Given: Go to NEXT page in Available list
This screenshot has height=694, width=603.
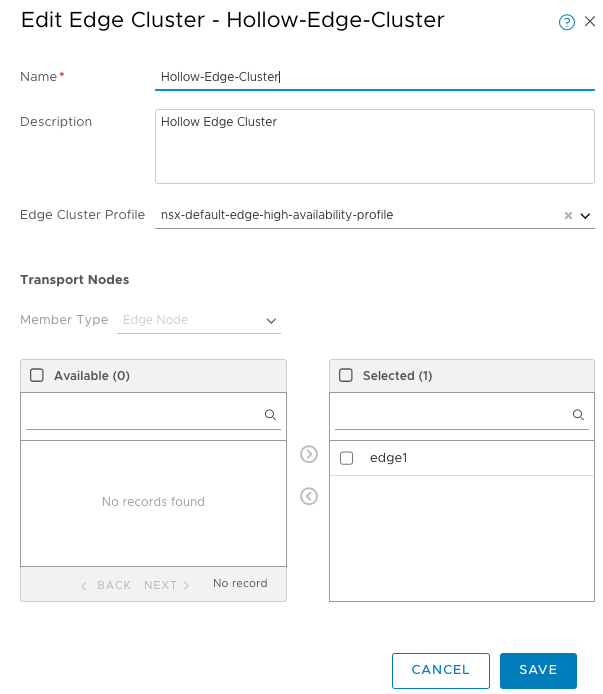Looking at the screenshot, I should (167, 585).
